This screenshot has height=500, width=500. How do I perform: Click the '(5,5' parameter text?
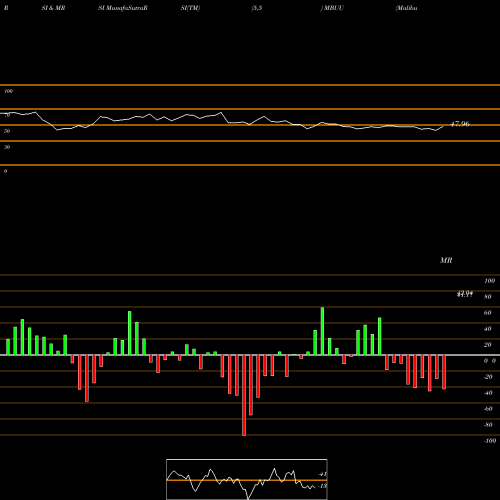[x=257, y=8]
